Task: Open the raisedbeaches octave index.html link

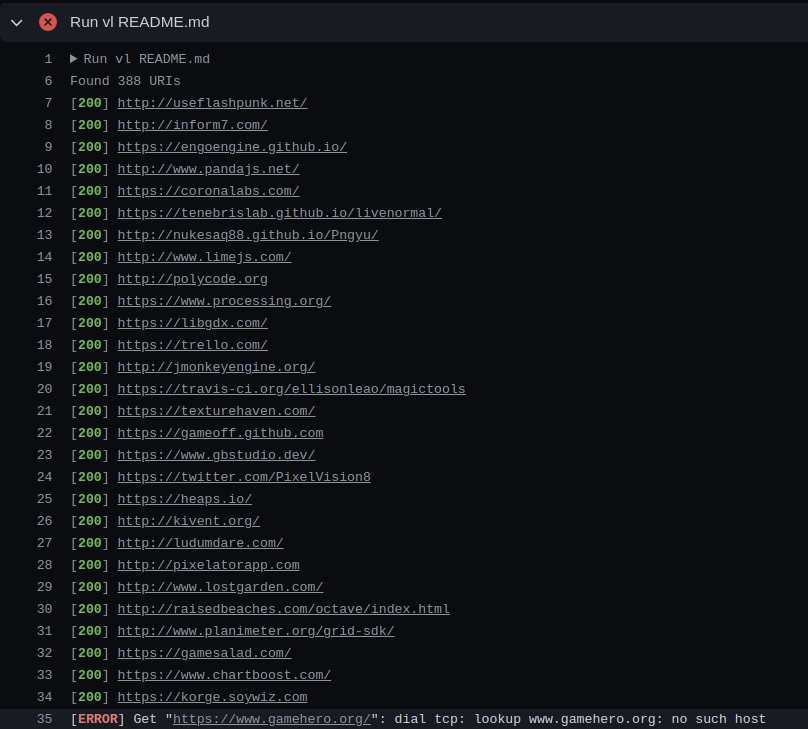Action: (x=283, y=609)
